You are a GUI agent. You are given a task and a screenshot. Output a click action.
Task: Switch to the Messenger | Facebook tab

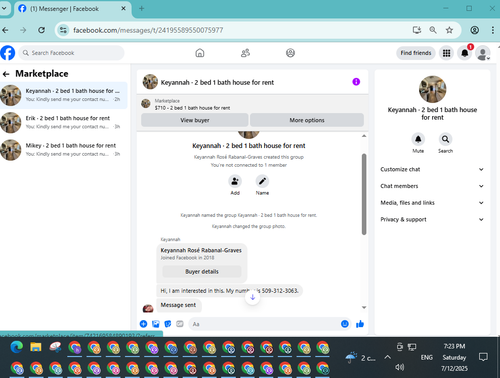point(72,9)
